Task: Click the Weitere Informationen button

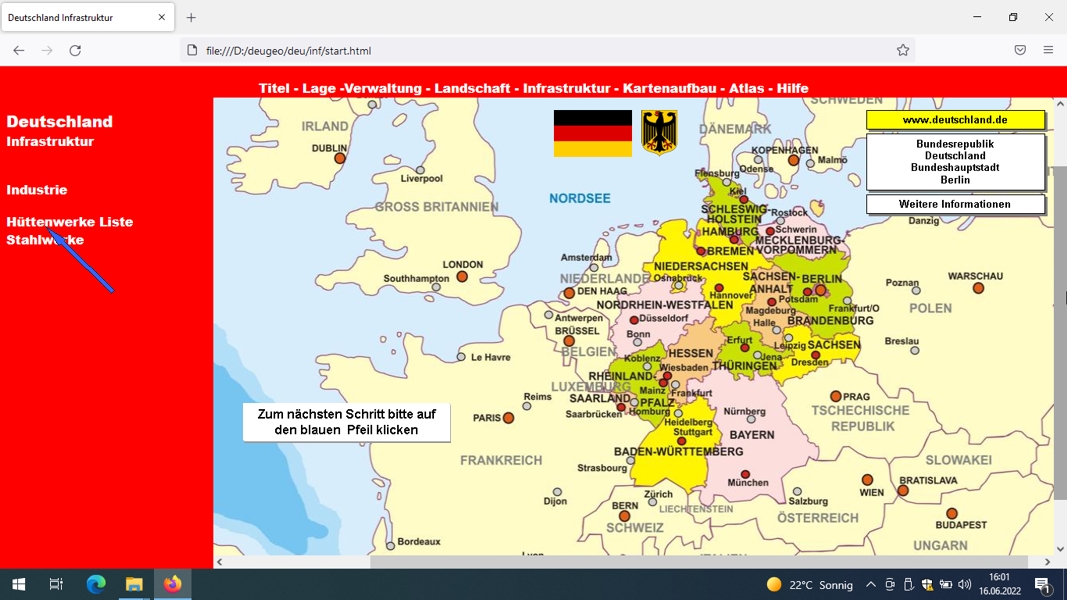Action: pyautogui.click(x=955, y=204)
